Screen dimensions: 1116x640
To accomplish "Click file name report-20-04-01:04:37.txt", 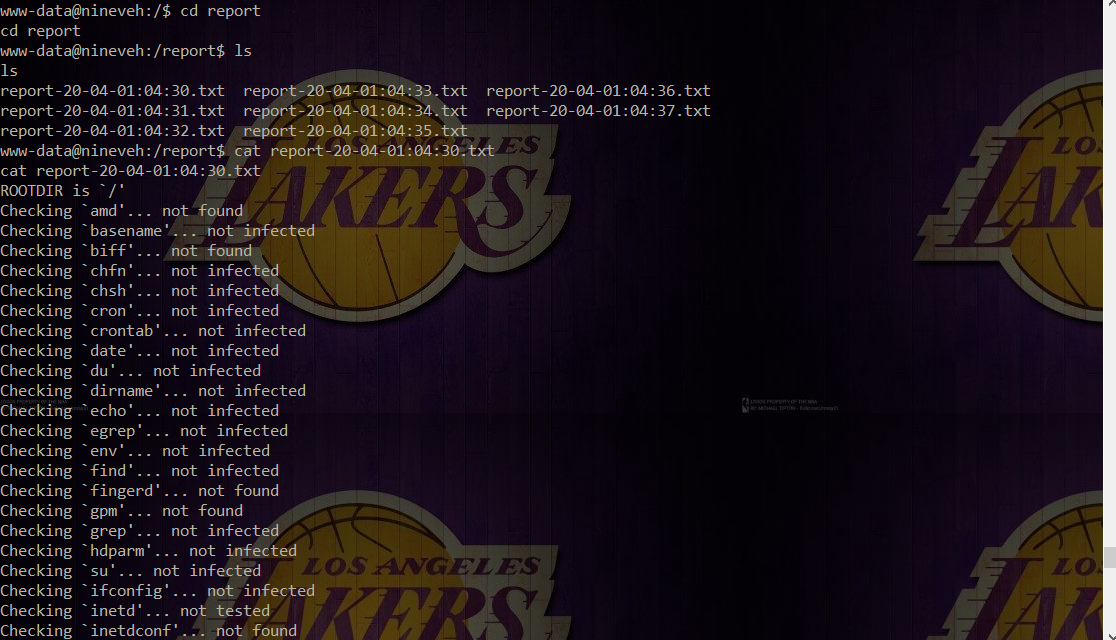I will 598,111.
